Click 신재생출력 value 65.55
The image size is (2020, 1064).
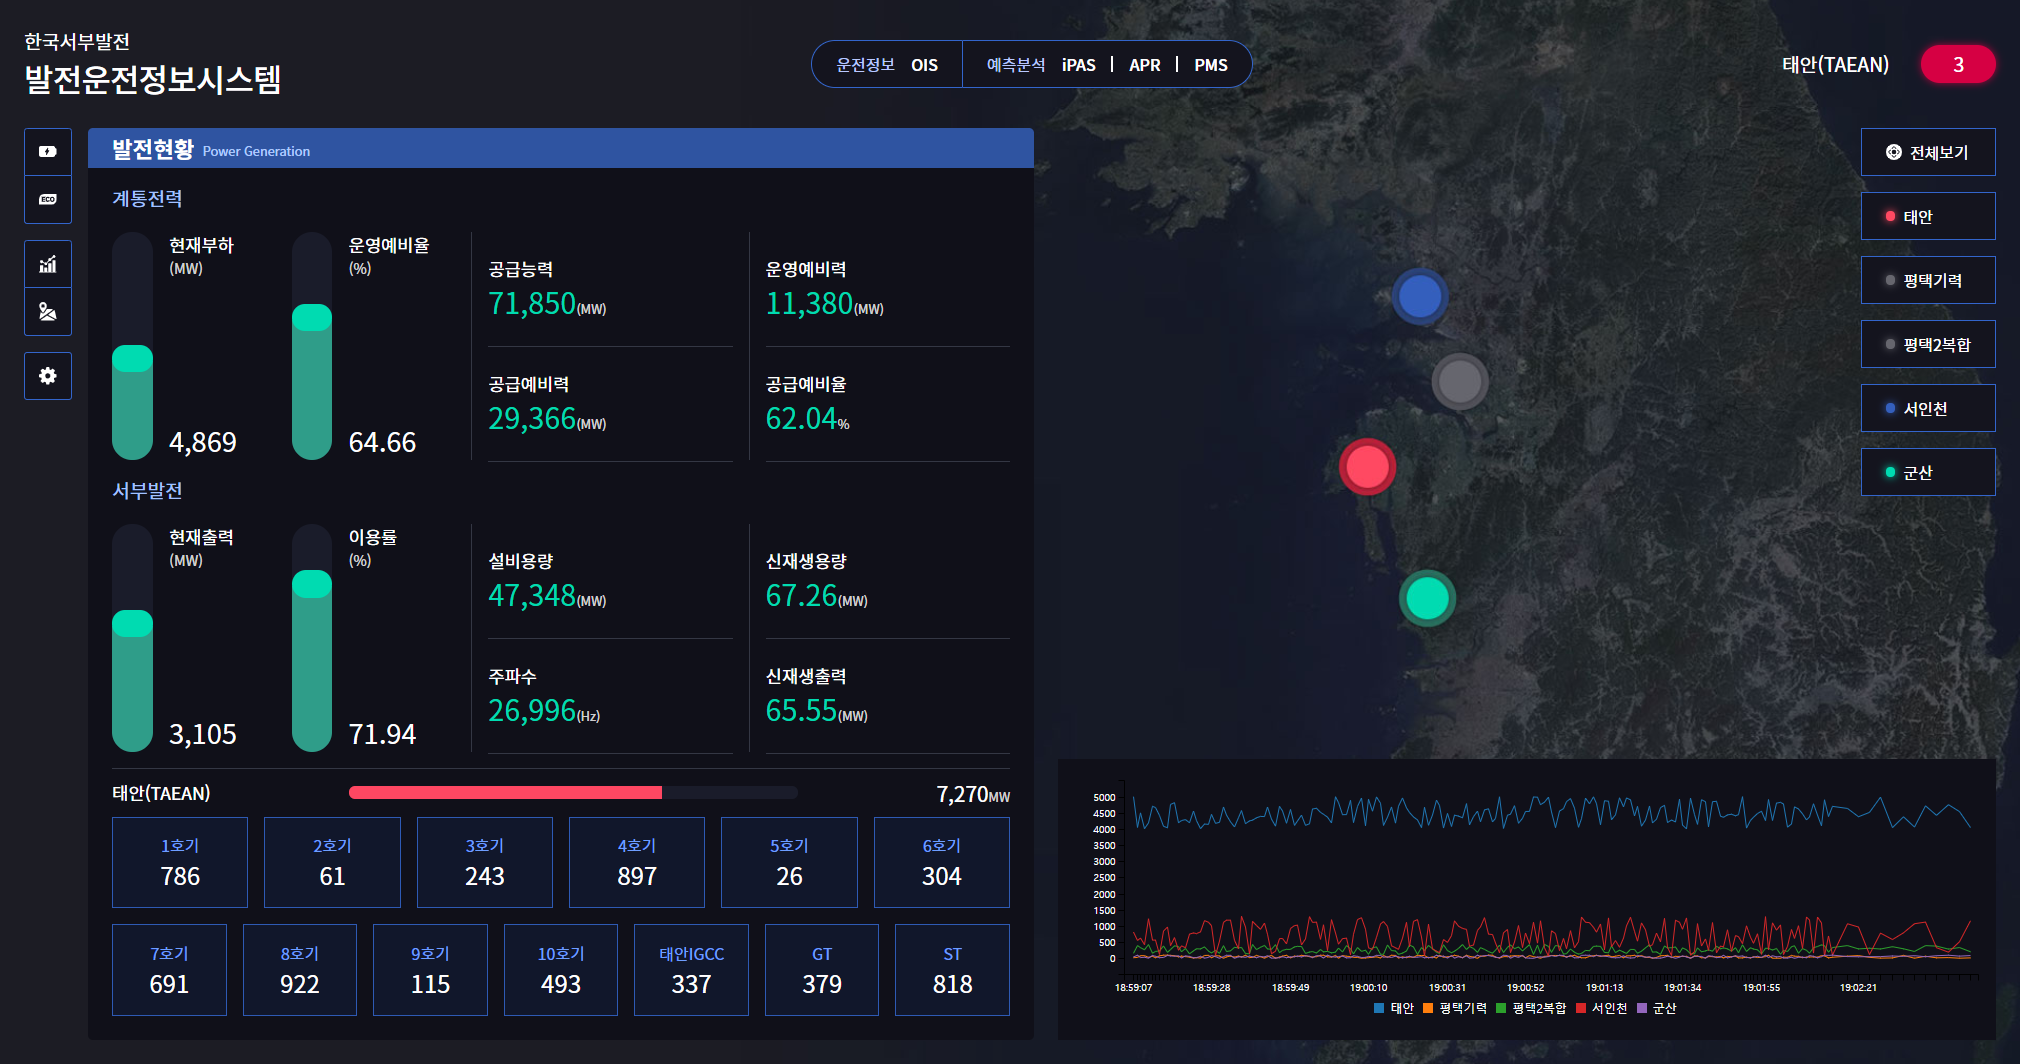click(801, 710)
